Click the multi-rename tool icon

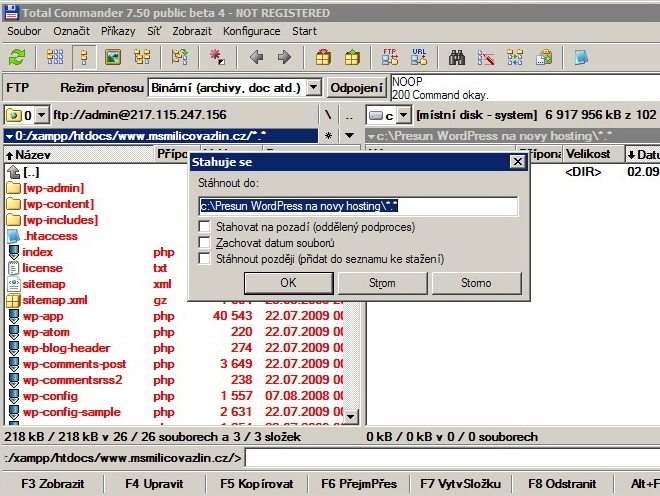(485, 57)
